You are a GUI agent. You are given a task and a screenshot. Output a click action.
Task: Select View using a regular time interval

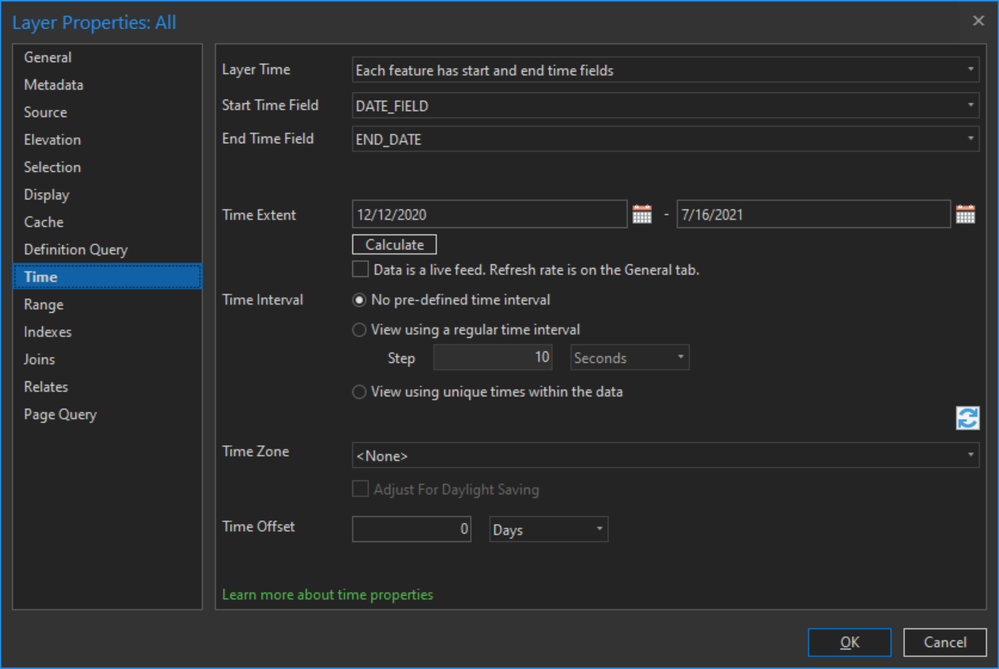click(360, 330)
